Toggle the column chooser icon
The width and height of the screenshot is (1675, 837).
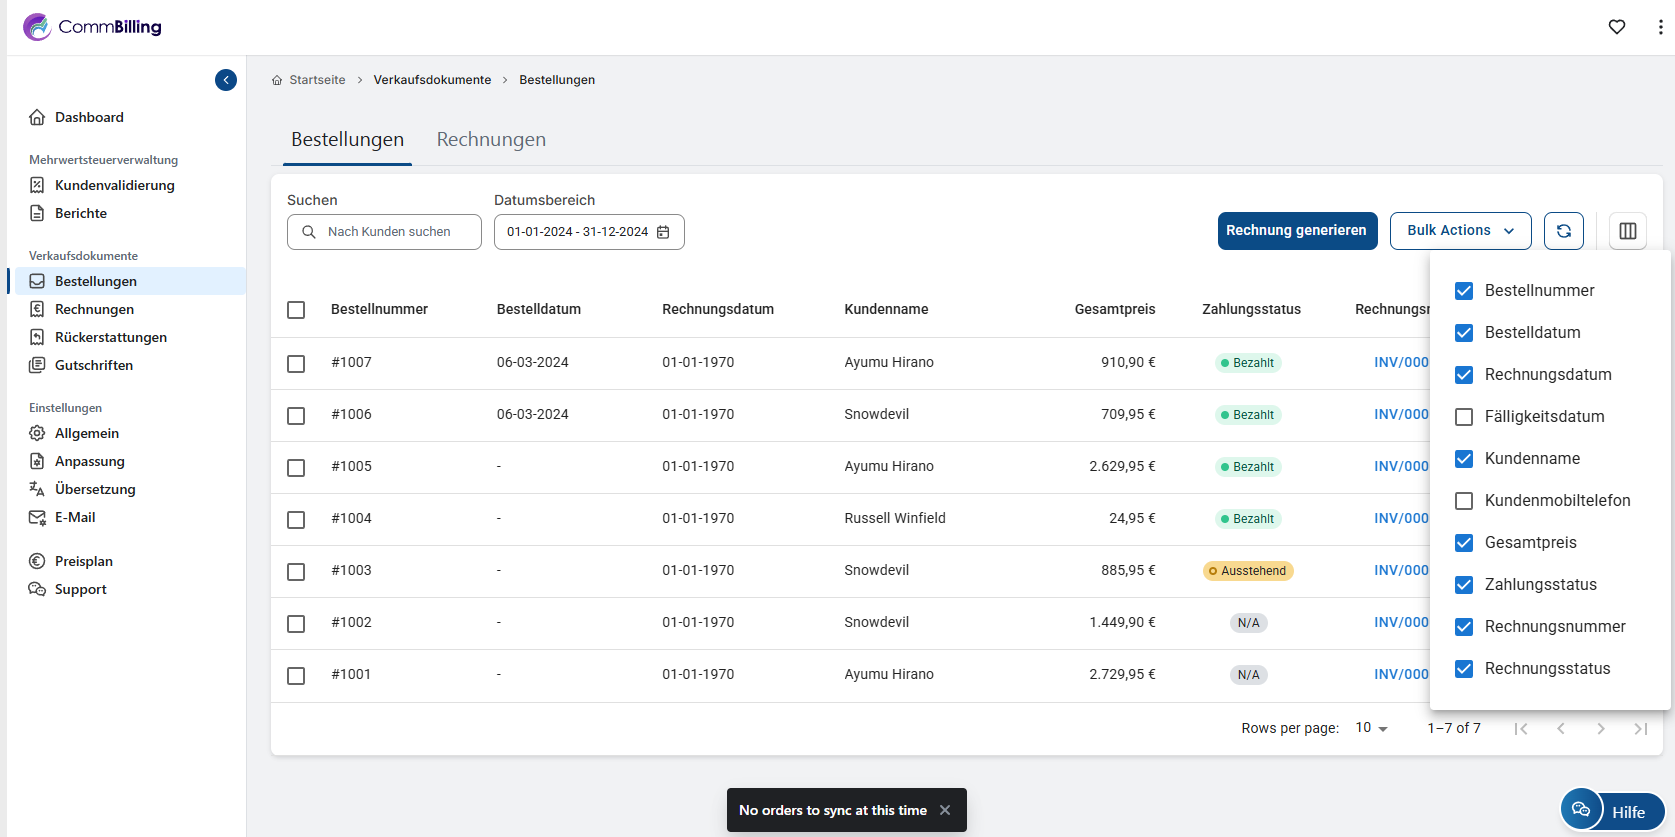[x=1627, y=231]
